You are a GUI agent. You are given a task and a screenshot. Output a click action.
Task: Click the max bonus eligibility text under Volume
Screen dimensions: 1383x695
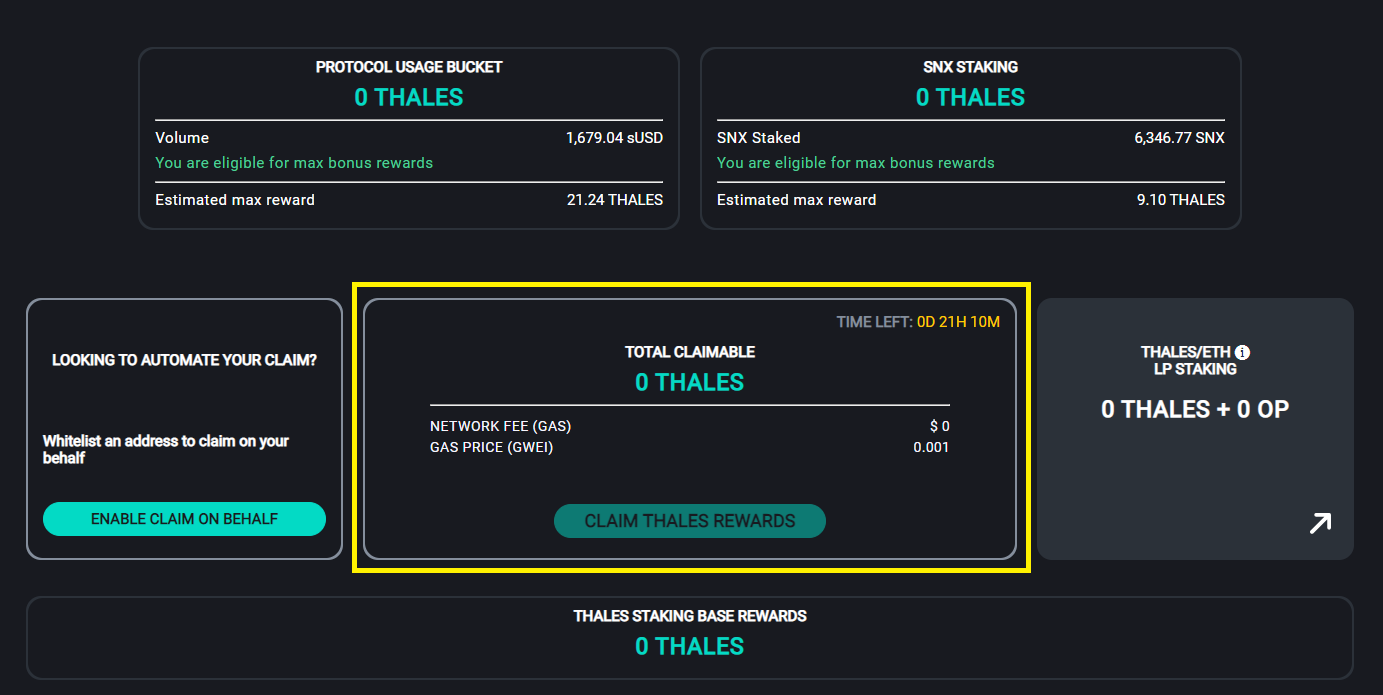[x=294, y=163]
